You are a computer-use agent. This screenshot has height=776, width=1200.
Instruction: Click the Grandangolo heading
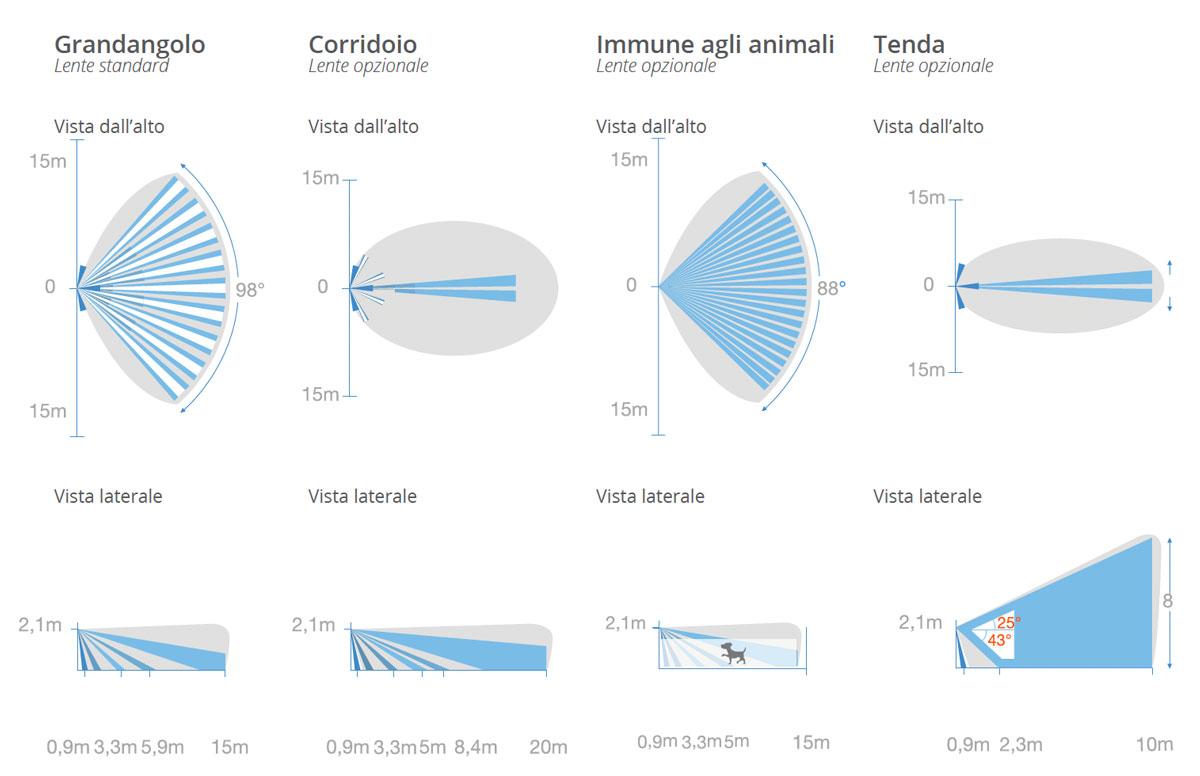click(130, 44)
